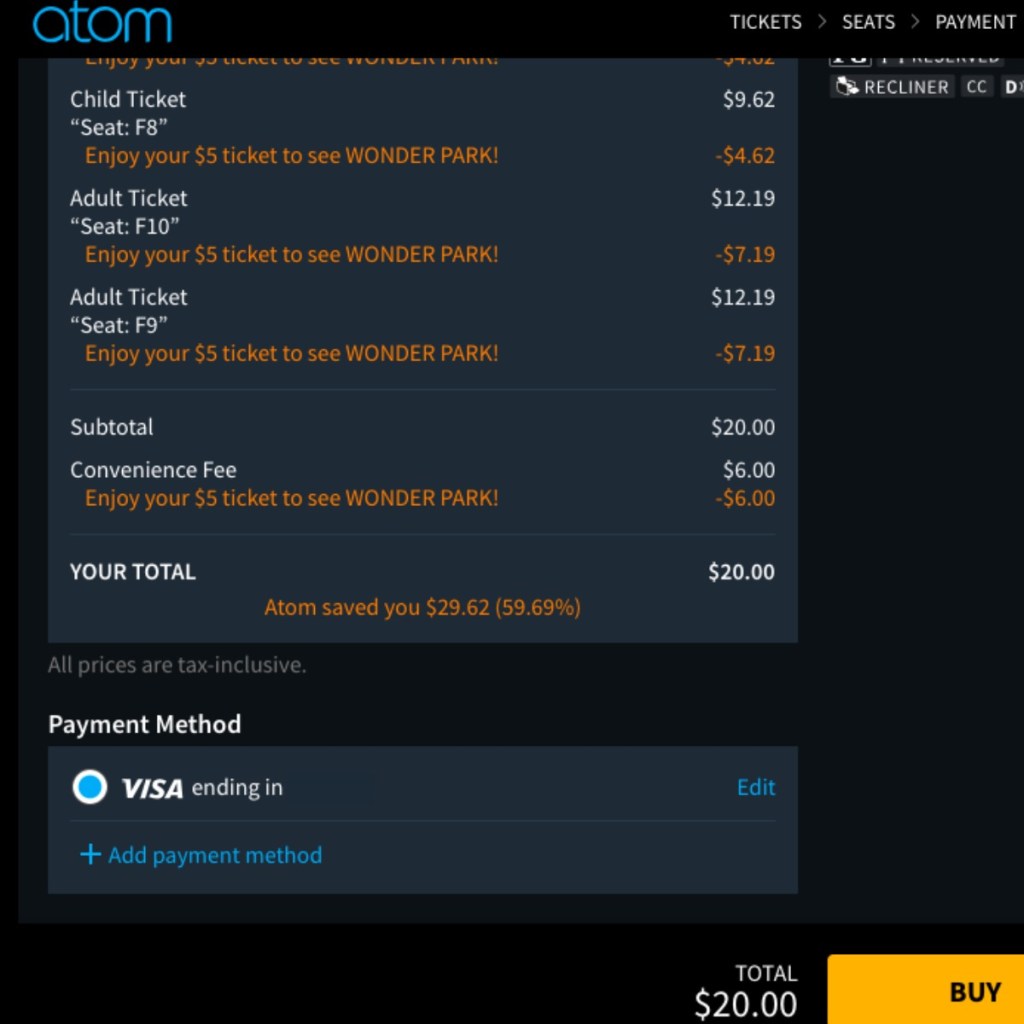The image size is (1024, 1024).
Task: Click the Subtotal $20.00 amount
Action: (742, 427)
